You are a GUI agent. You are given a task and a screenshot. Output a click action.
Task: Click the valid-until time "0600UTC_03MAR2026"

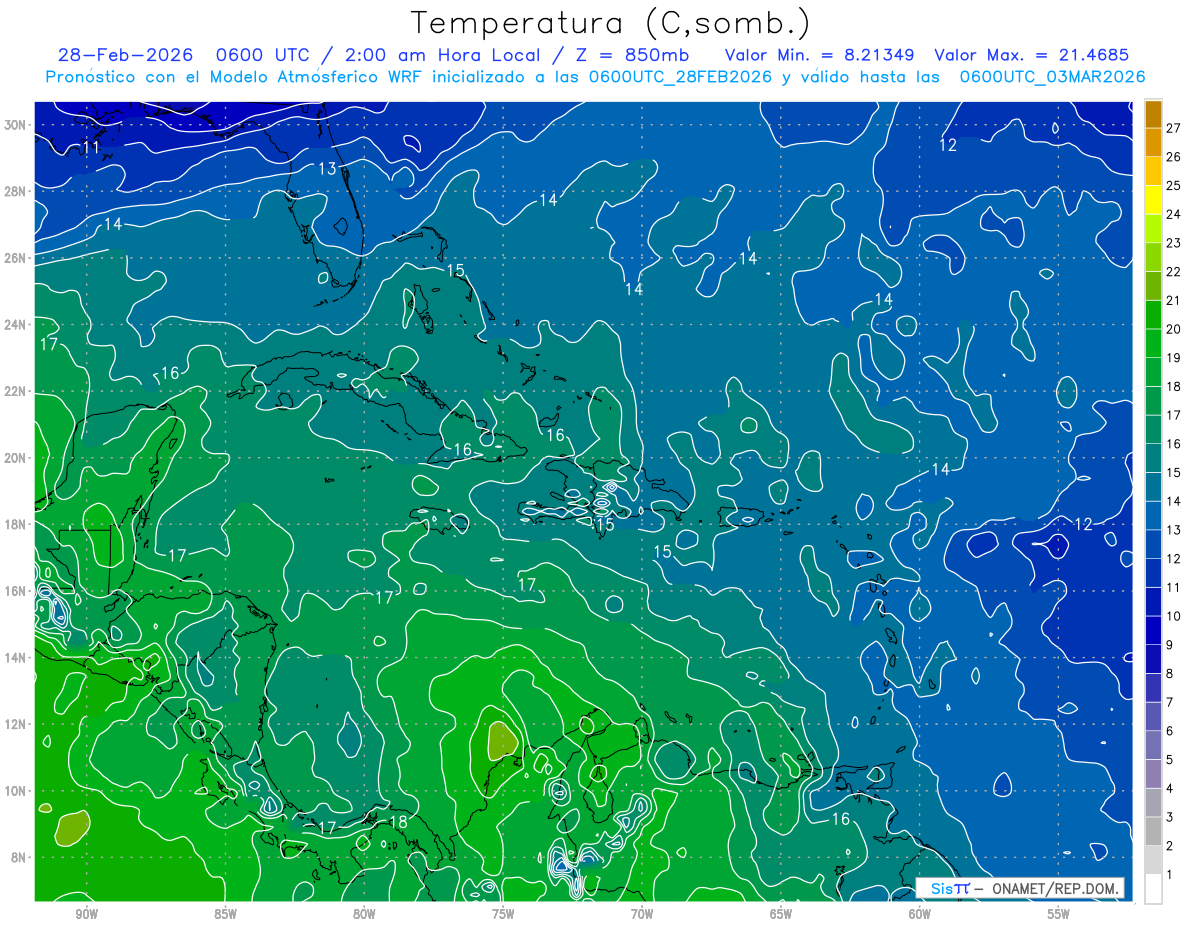pos(1052,76)
